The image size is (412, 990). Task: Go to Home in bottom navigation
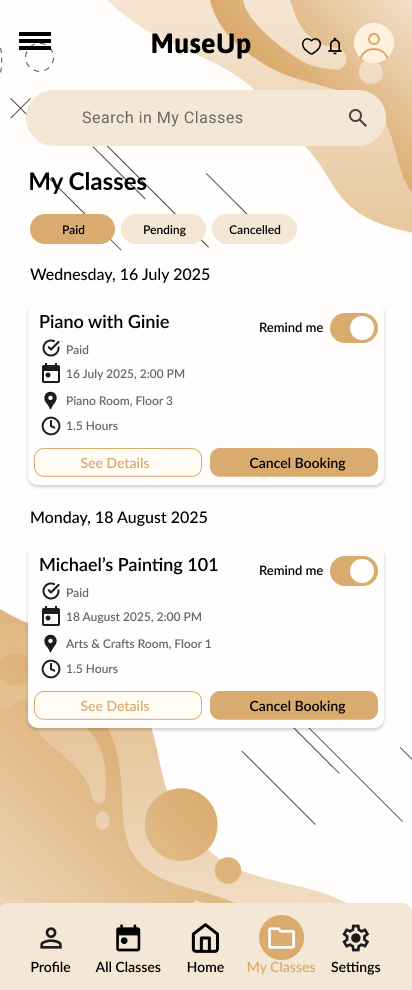(205, 949)
